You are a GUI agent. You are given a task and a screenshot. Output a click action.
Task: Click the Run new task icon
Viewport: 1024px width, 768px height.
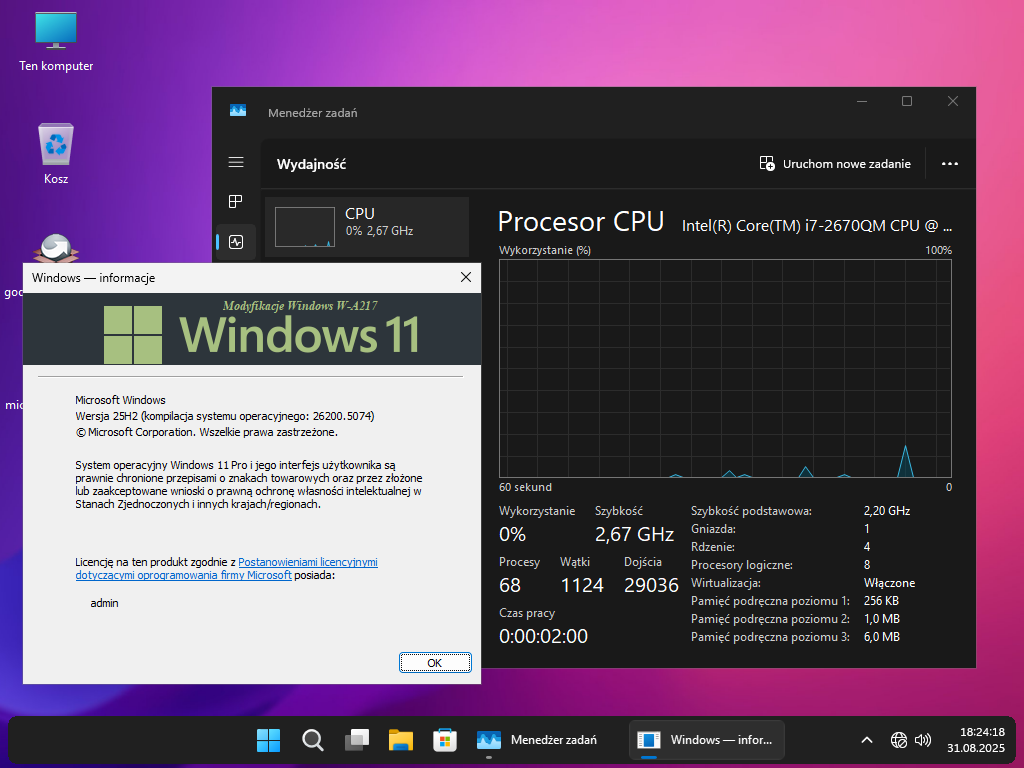click(x=767, y=164)
